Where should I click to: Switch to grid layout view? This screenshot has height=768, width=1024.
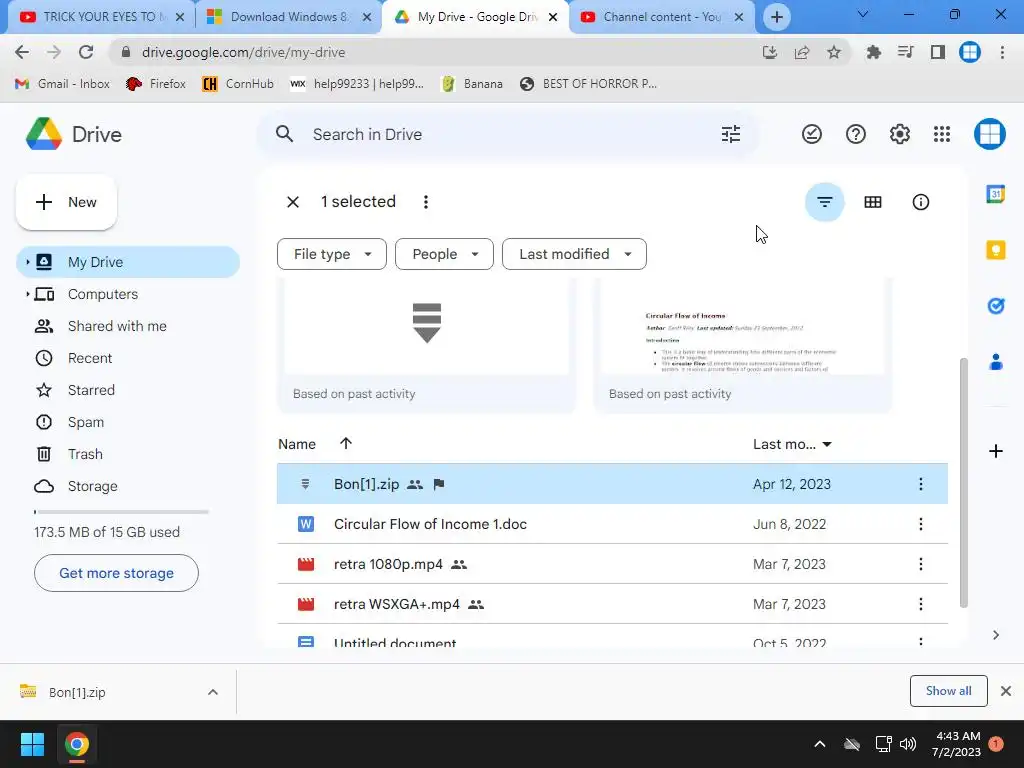pos(872,202)
